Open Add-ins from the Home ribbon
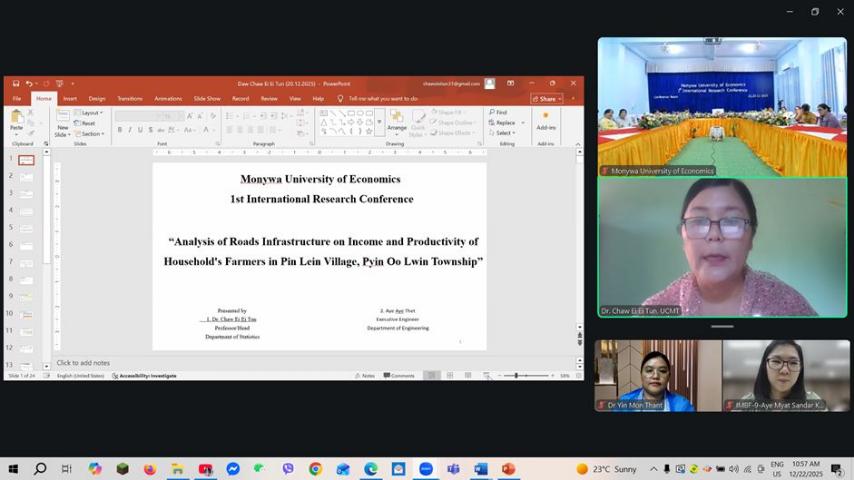Viewport: 854px width, 480px height. 546,120
